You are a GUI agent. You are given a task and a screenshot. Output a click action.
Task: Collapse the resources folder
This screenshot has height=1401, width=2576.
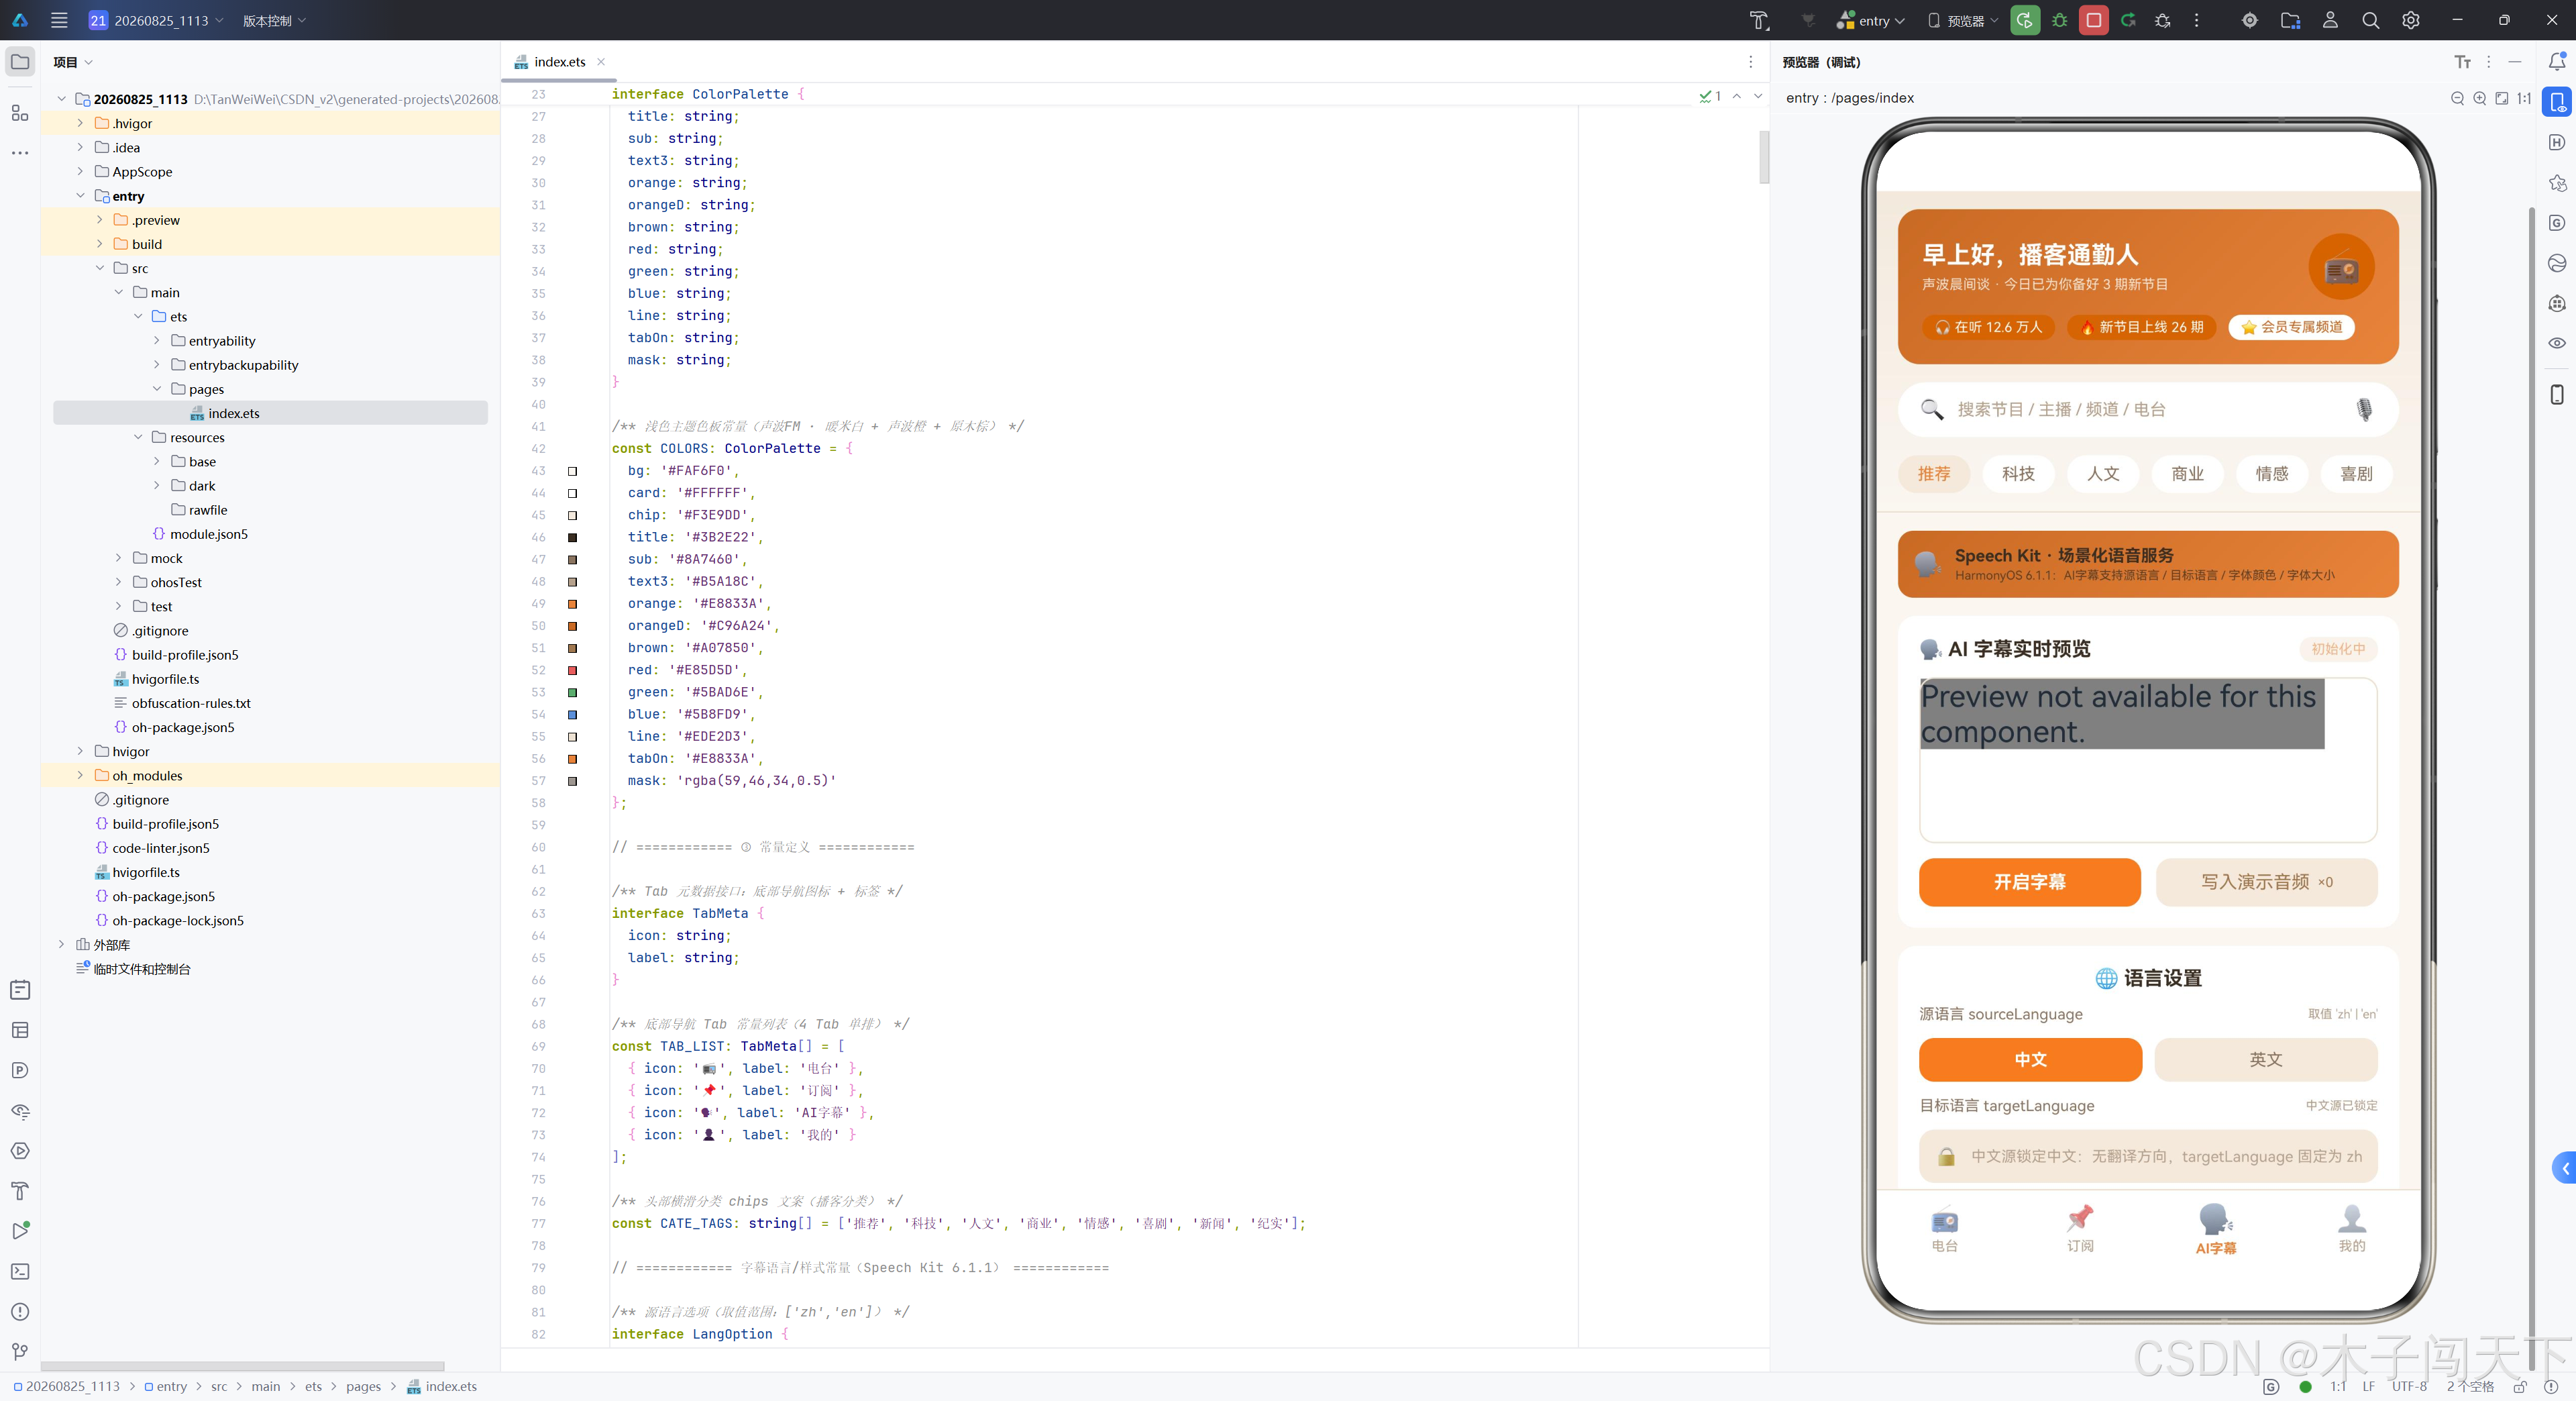click(x=138, y=437)
